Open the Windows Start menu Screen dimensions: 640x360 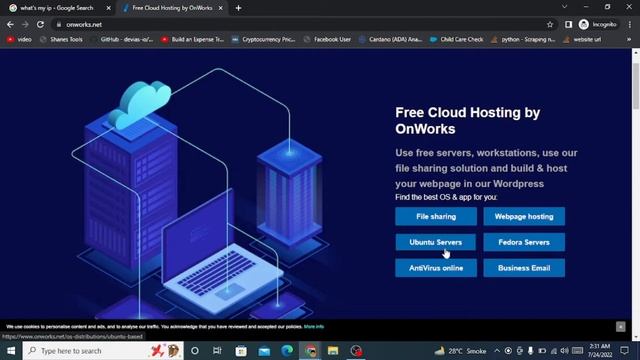[x=11, y=351]
